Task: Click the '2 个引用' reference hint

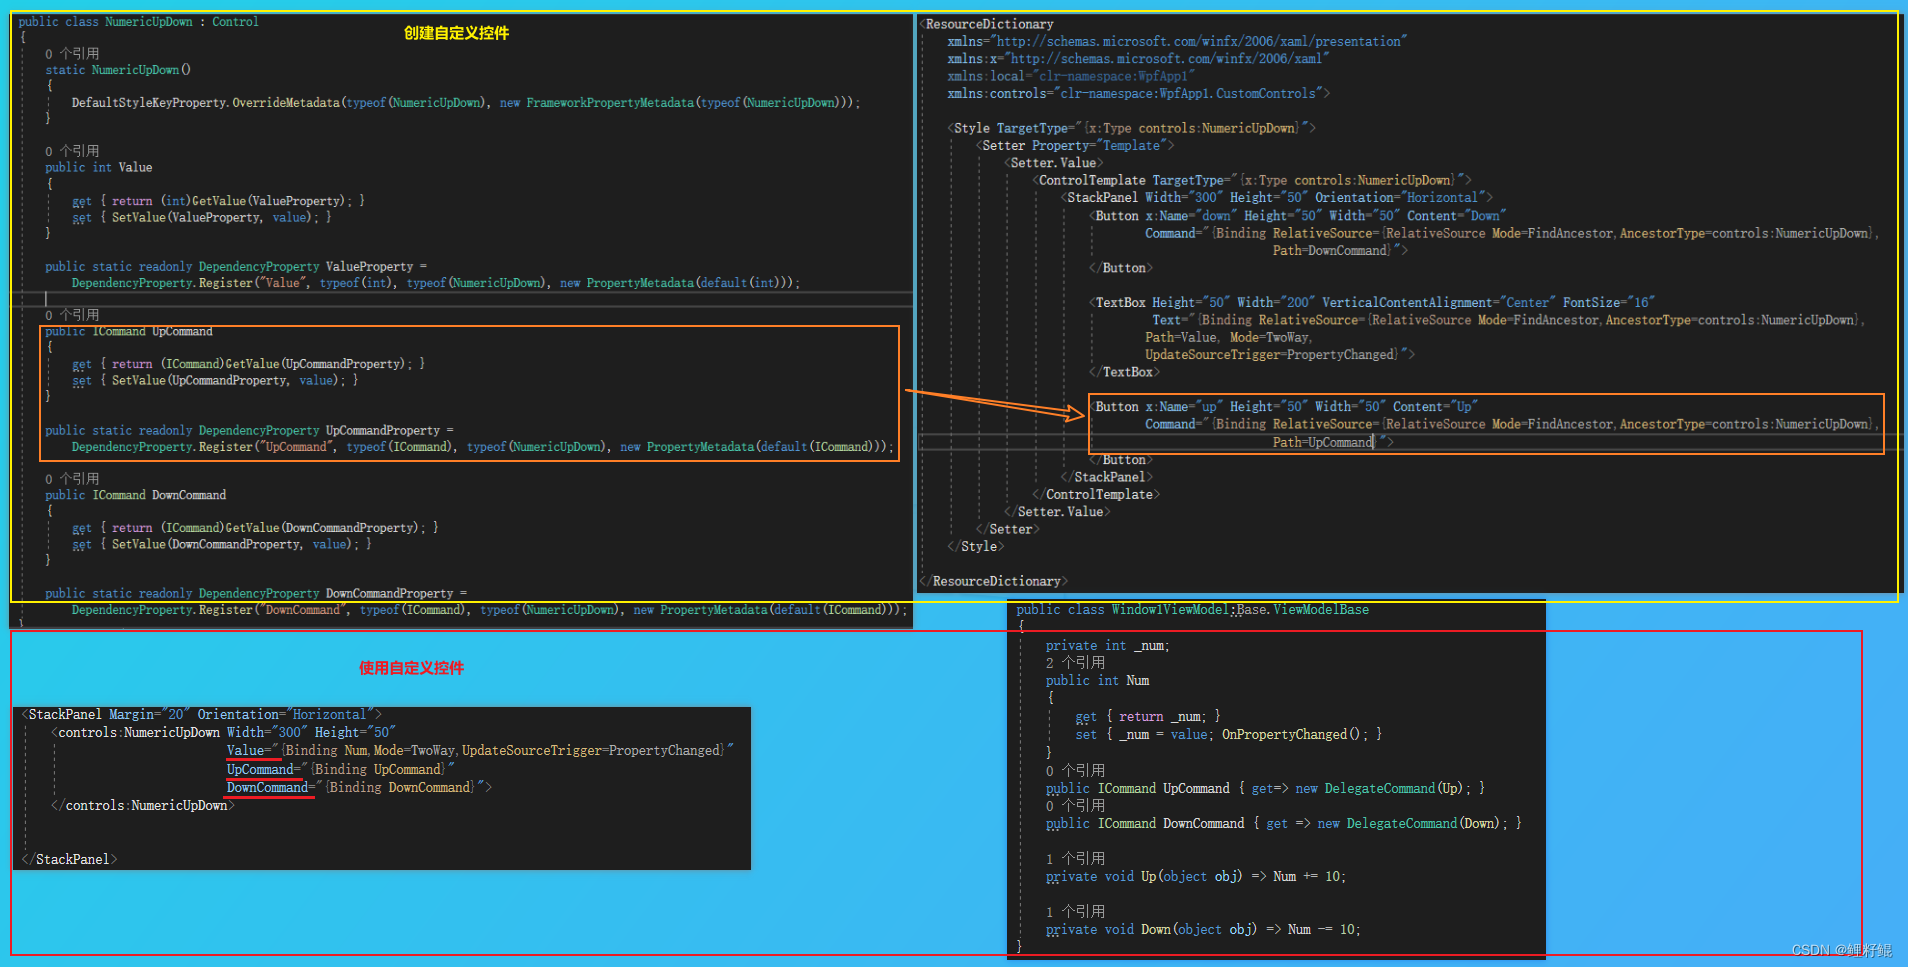Action: (x=1075, y=663)
